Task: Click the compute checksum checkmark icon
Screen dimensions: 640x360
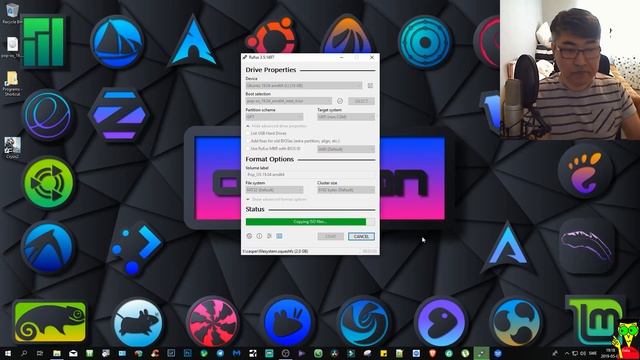Action: 340,101
